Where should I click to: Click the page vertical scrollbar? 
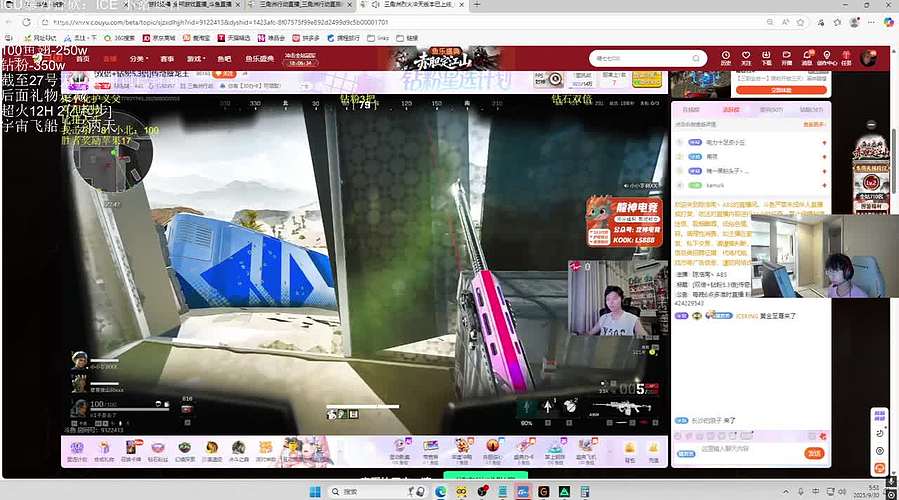coord(893,161)
